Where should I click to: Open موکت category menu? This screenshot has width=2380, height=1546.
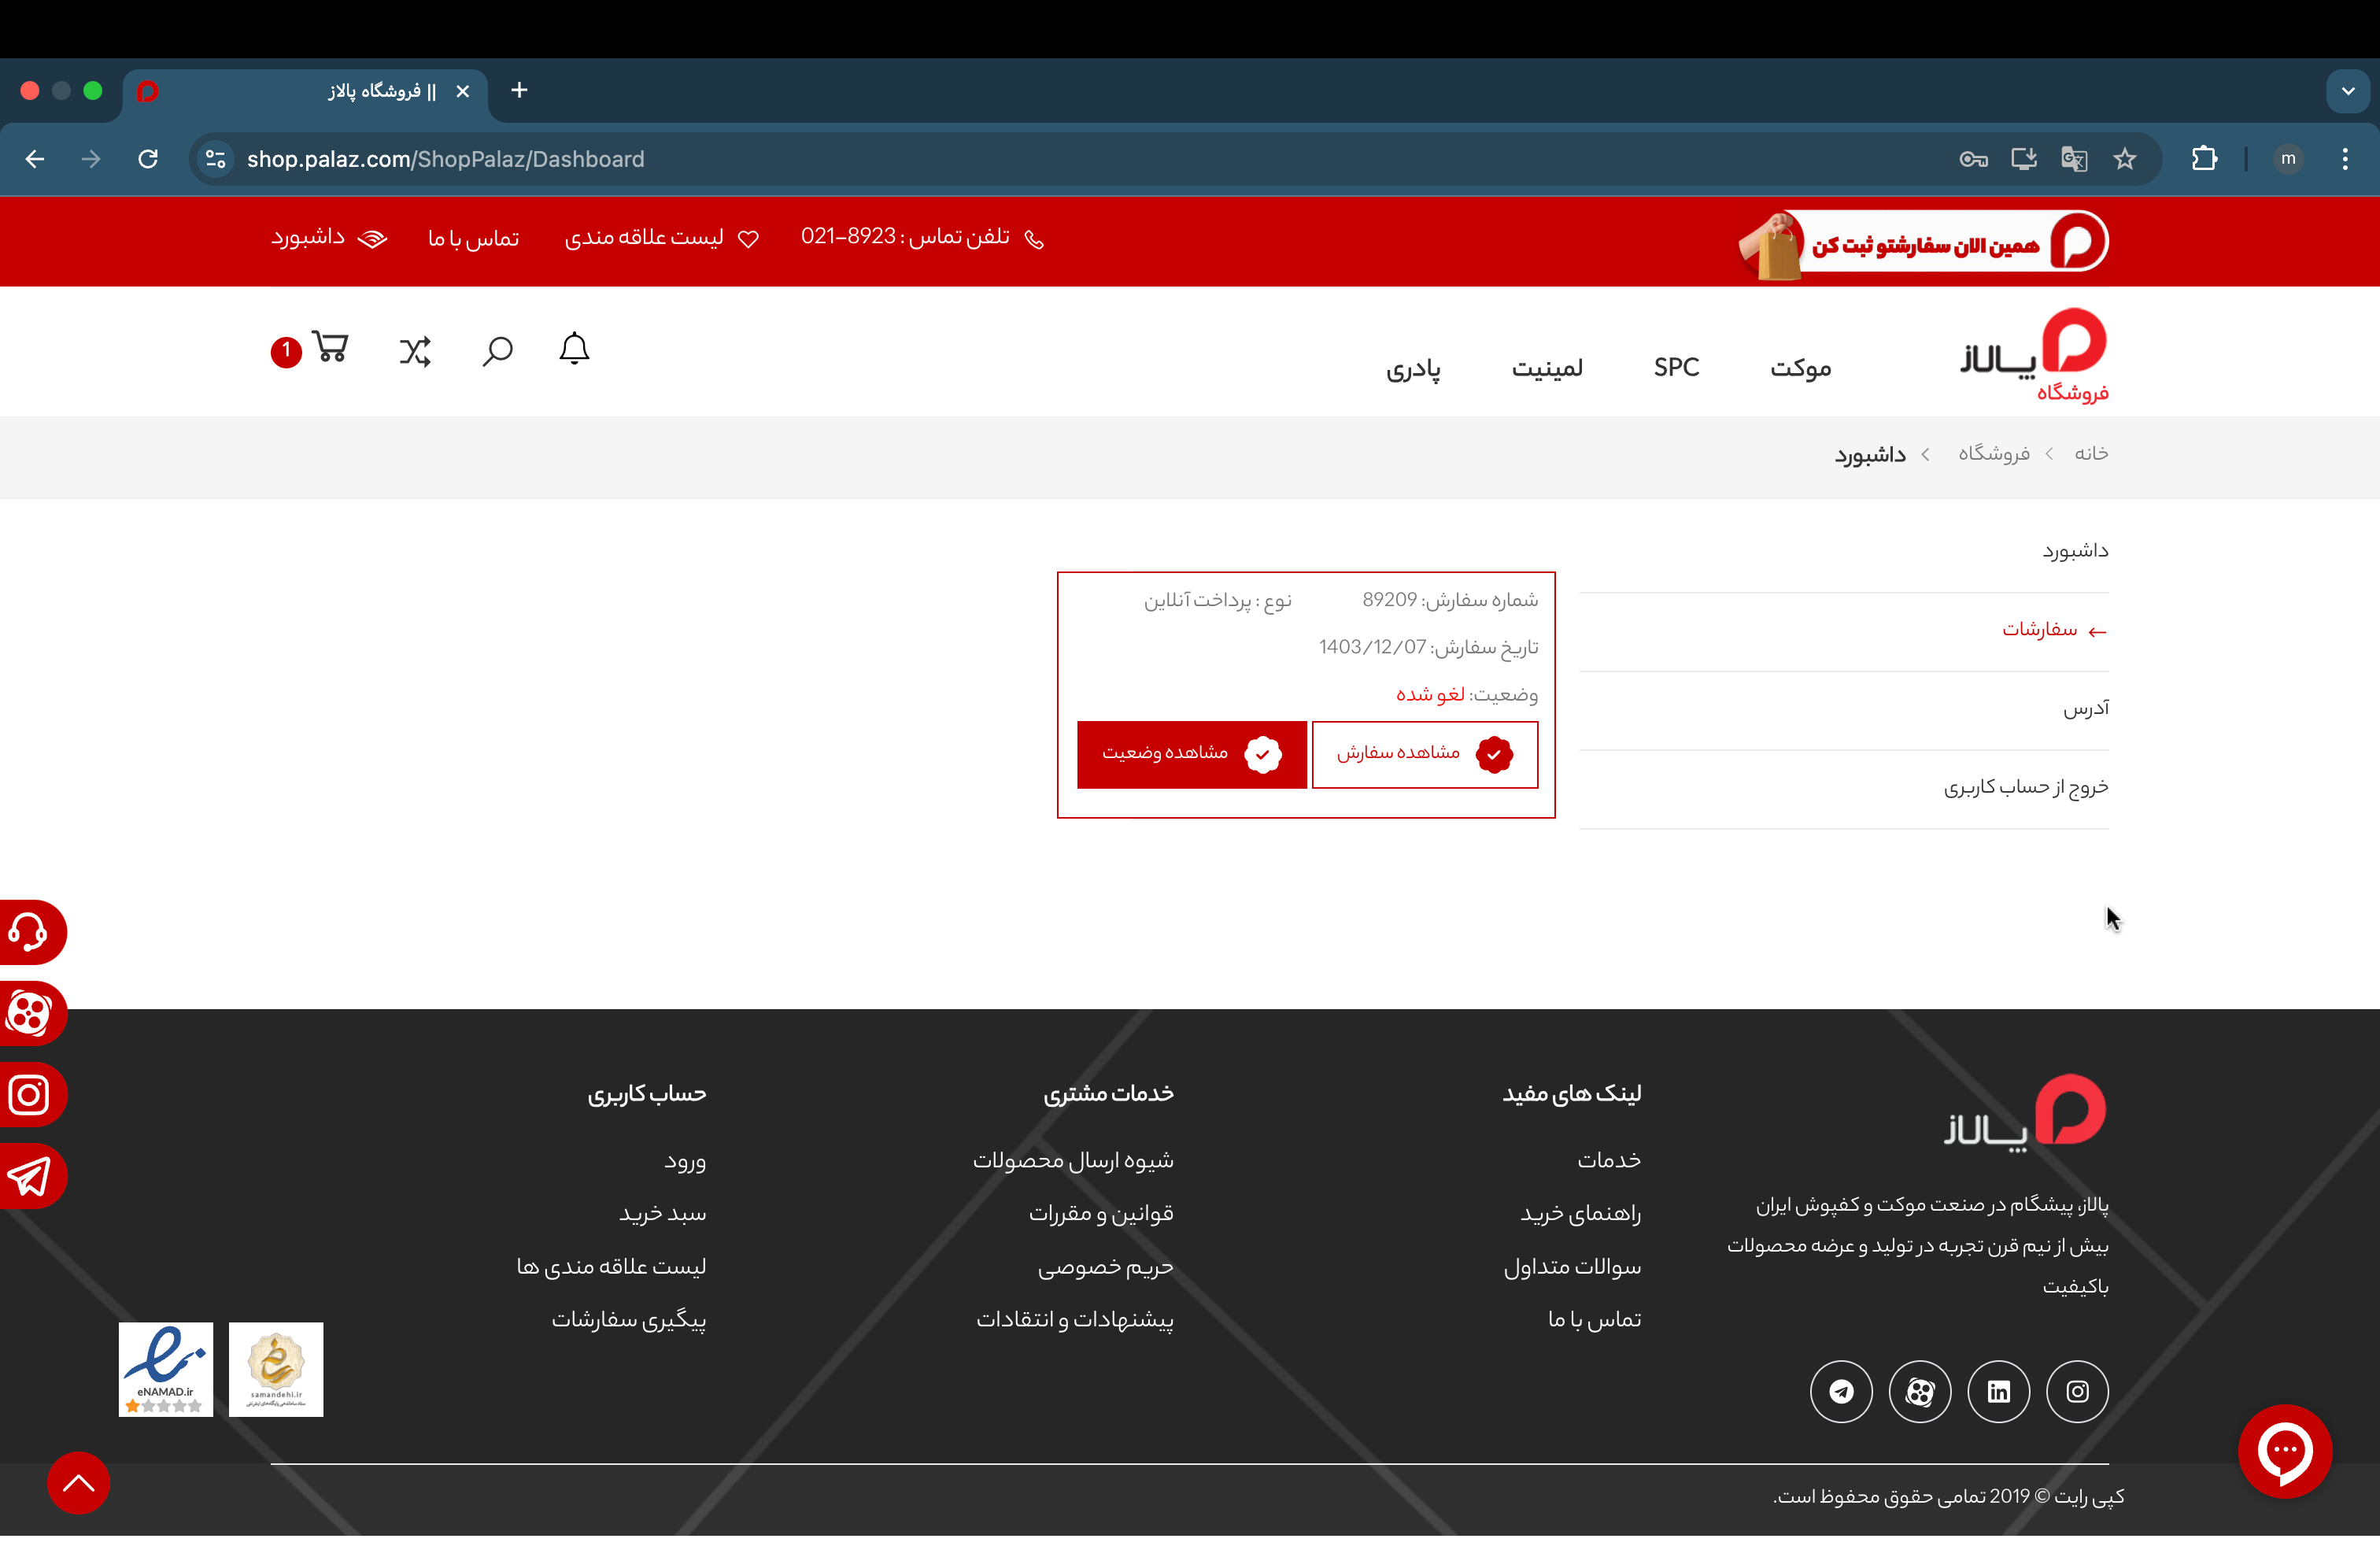[x=1801, y=368]
